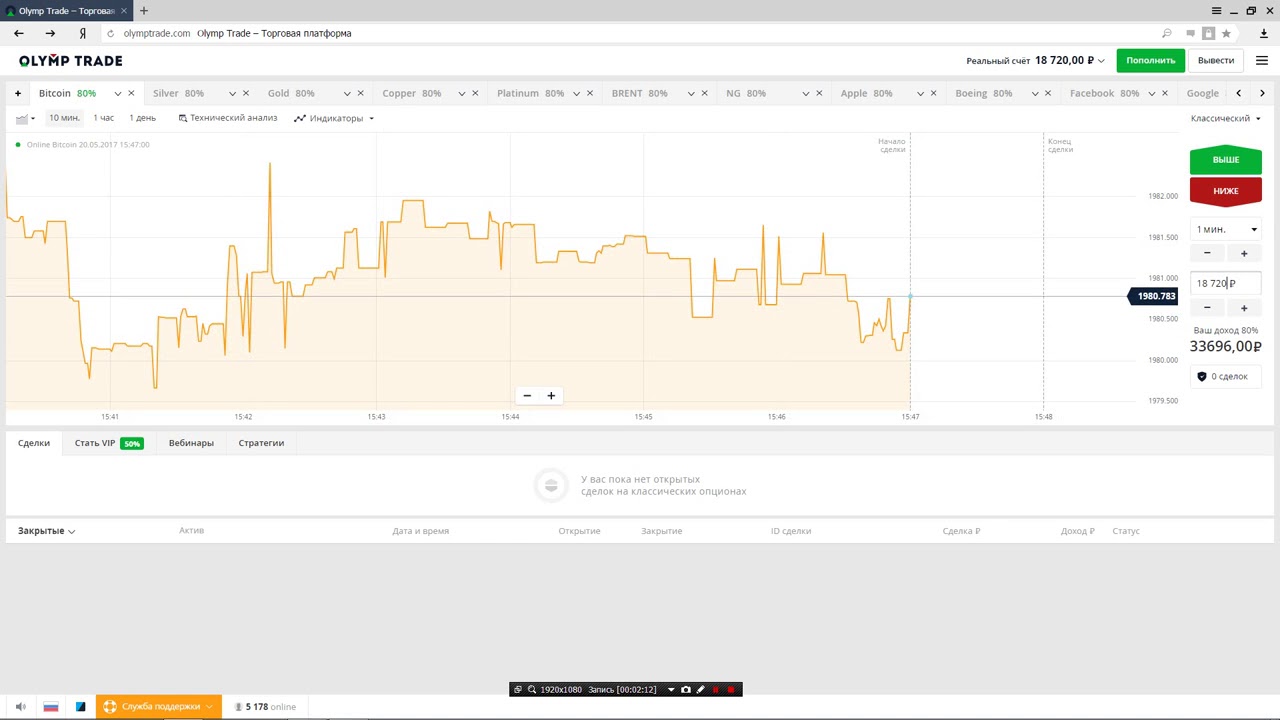Viewport: 1280px width, 720px height.
Task: Select 1 день timeframe
Action: coord(142,118)
